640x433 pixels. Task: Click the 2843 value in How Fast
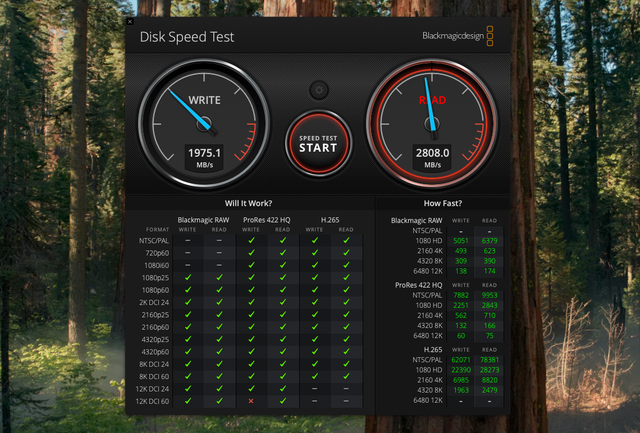489,305
